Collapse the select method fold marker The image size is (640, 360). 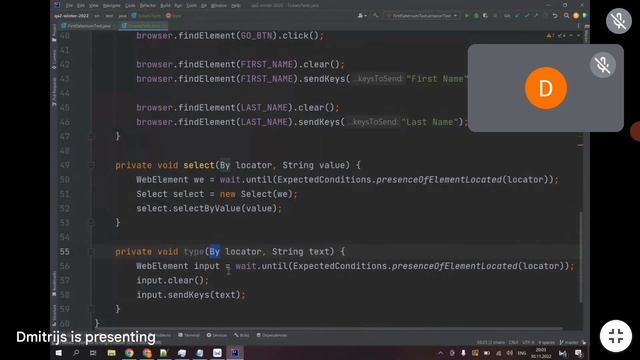(x=92, y=165)
